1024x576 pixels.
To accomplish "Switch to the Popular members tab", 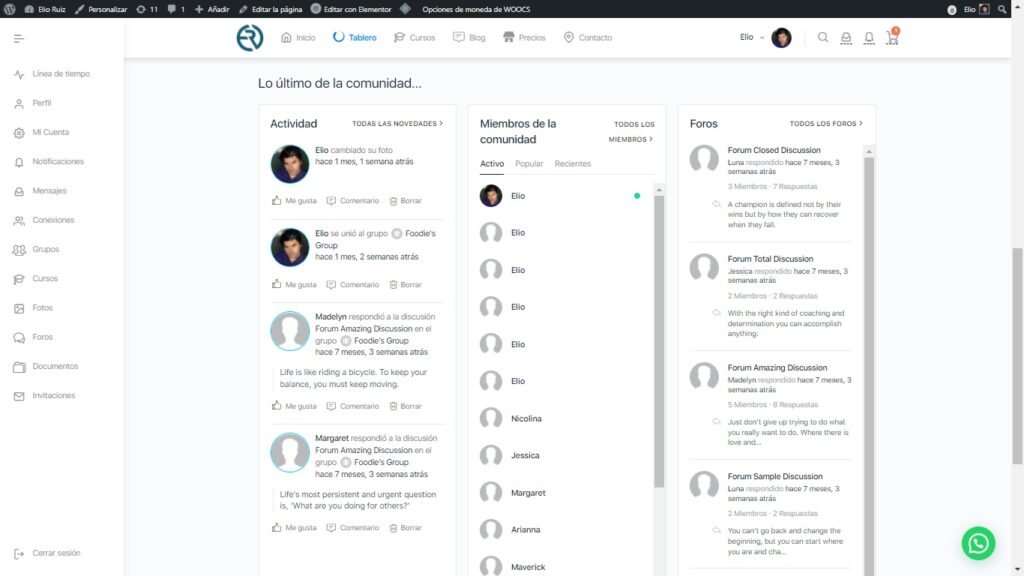I will [529, 164].
